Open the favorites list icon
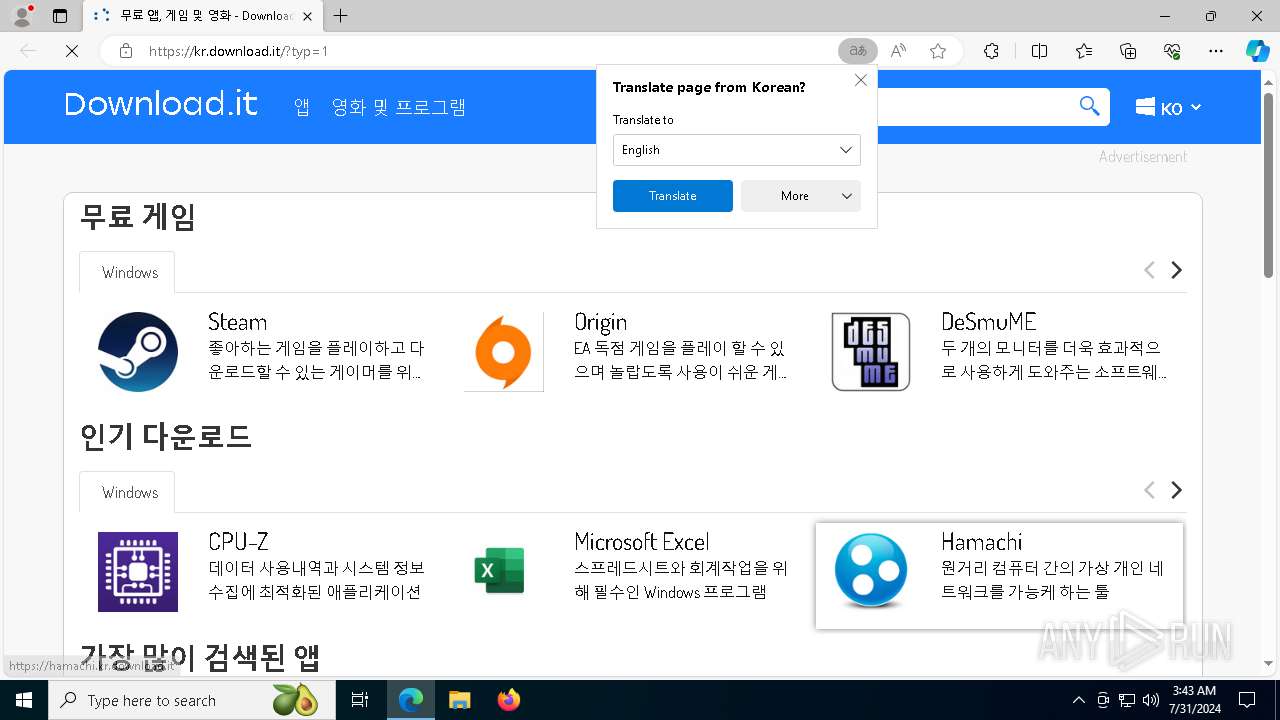Viewport: 1280px width, 720px height. [x=1084, y=51]
